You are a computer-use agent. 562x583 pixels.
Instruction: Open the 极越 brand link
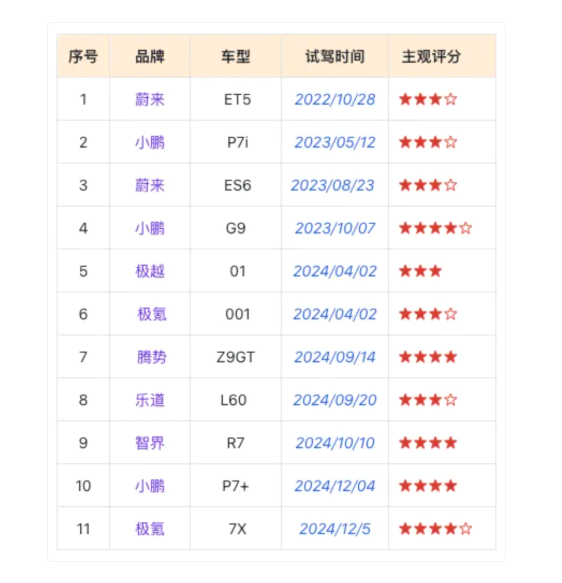150,271
